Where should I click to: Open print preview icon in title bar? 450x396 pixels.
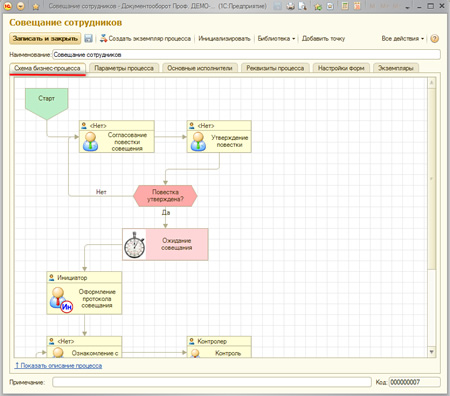click(x=302, y=6)
